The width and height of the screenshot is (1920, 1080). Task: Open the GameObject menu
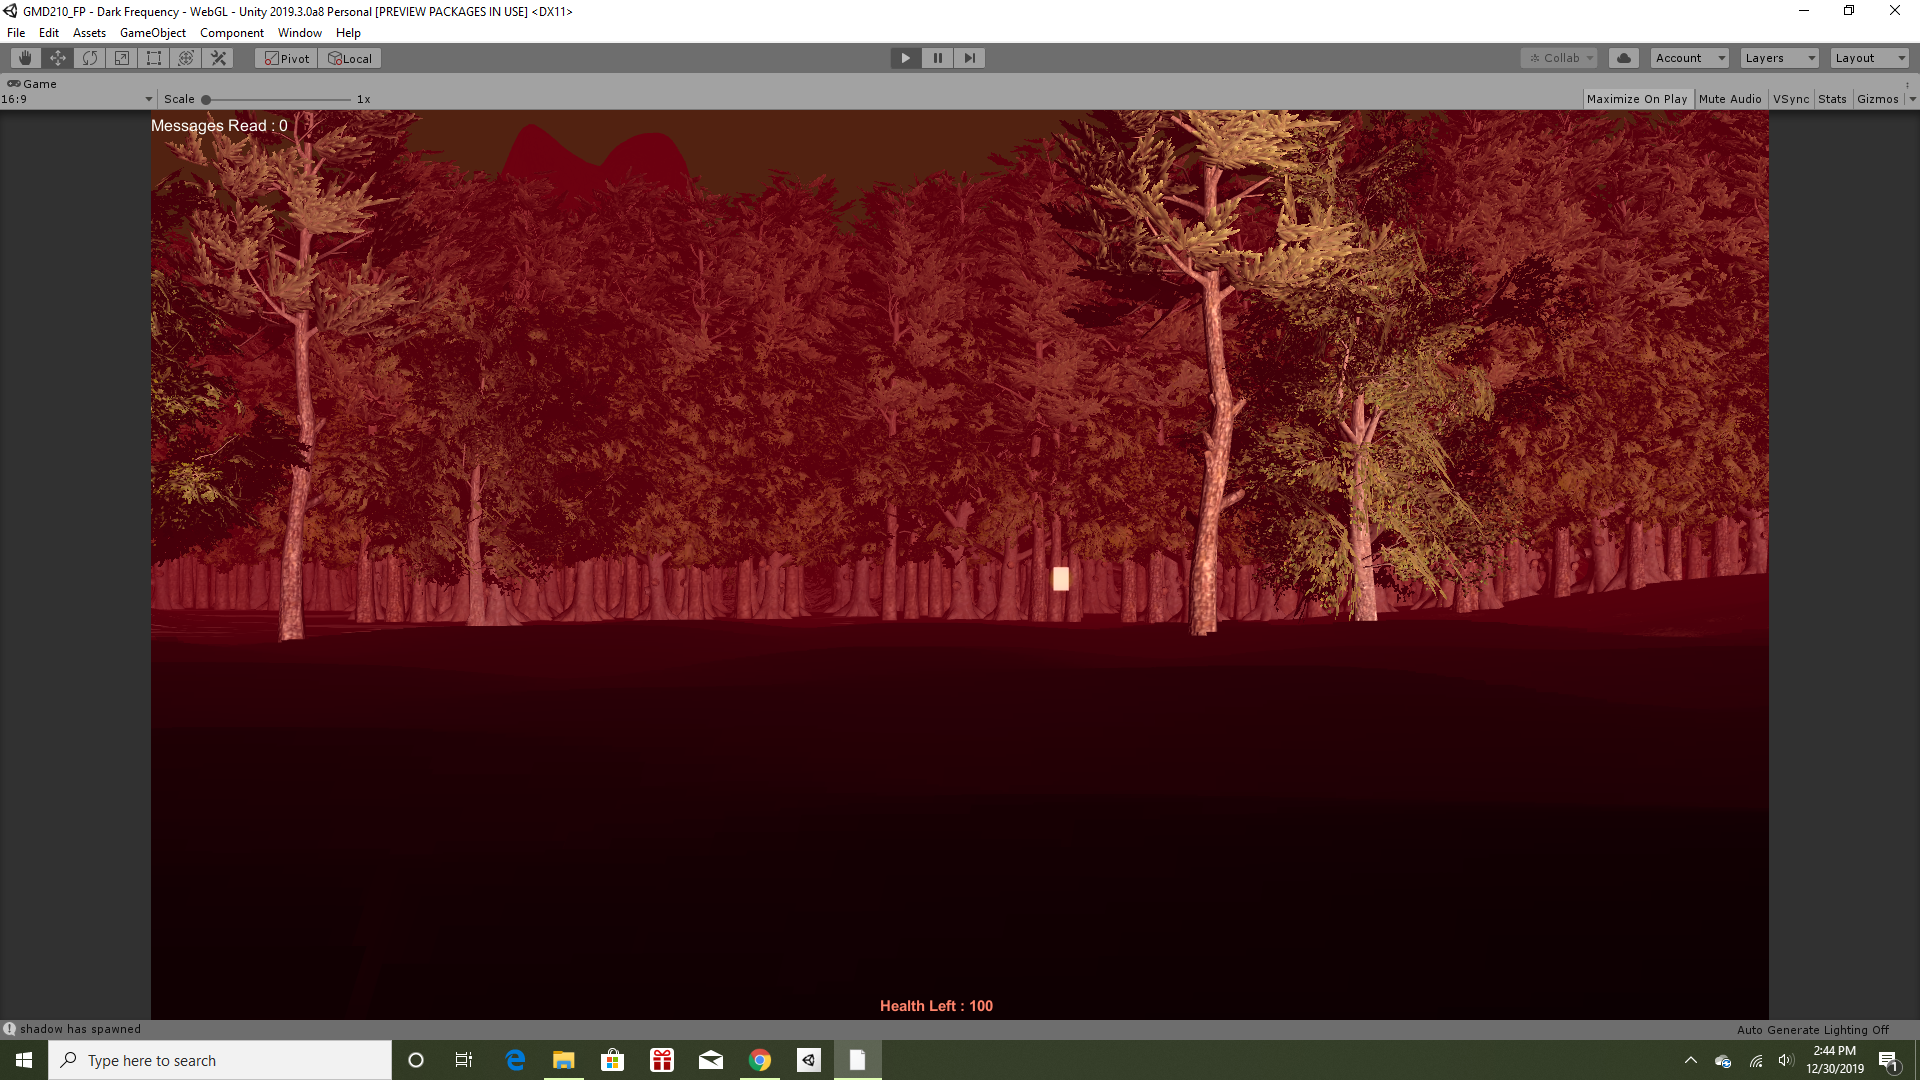coord(152,33)
